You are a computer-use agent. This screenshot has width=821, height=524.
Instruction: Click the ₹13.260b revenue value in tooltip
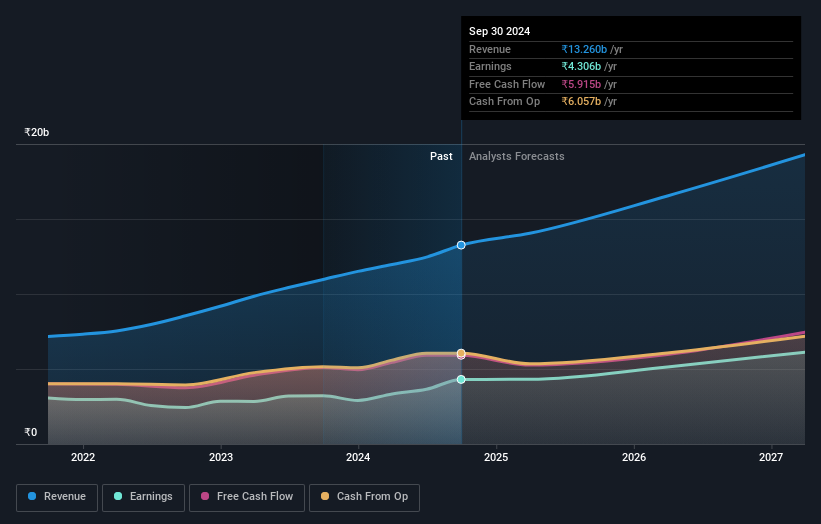point(584,49)
